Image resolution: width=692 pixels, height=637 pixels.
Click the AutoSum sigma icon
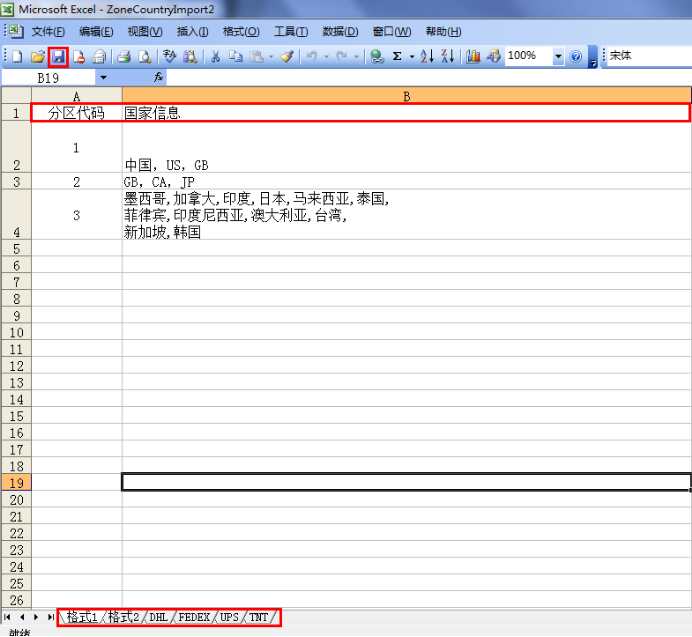click(x=397, y=57)
